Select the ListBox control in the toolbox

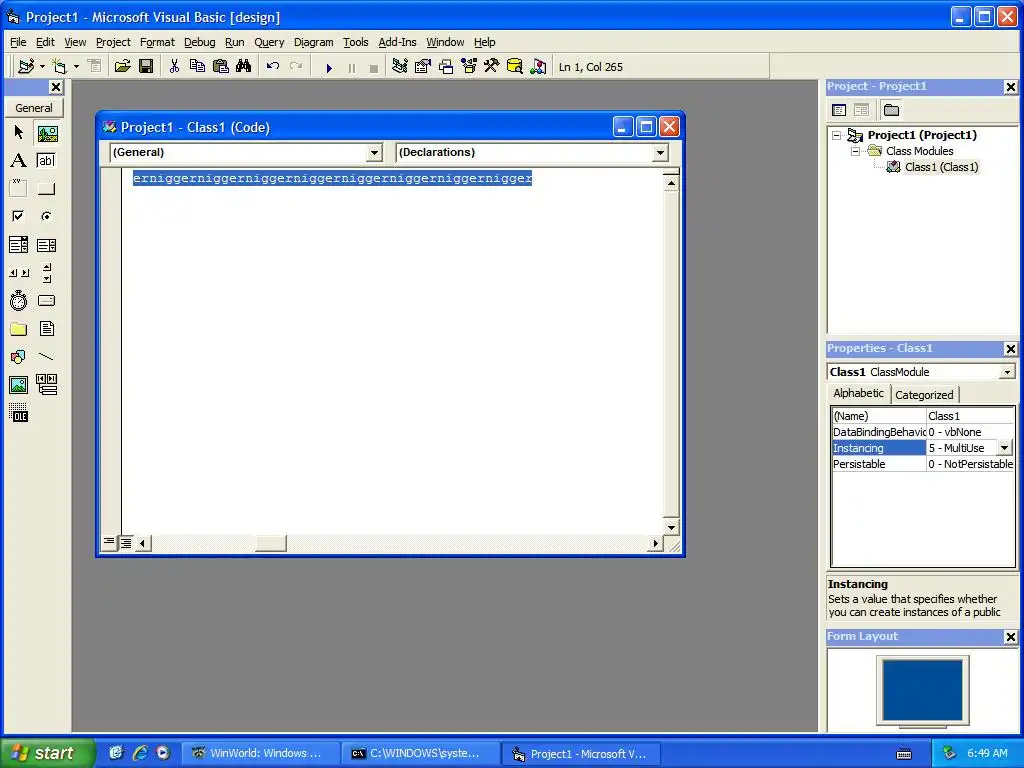tap(46, 245)
